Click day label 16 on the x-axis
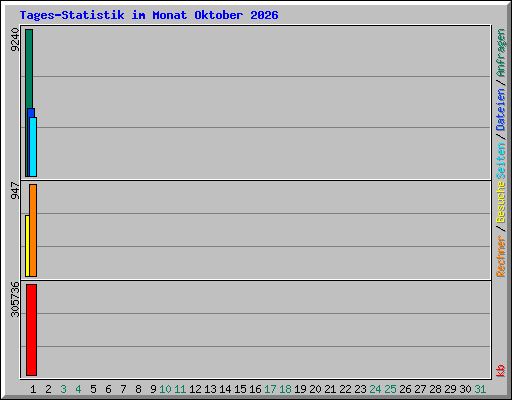This screenshot has width=512, height=400. 255,389
